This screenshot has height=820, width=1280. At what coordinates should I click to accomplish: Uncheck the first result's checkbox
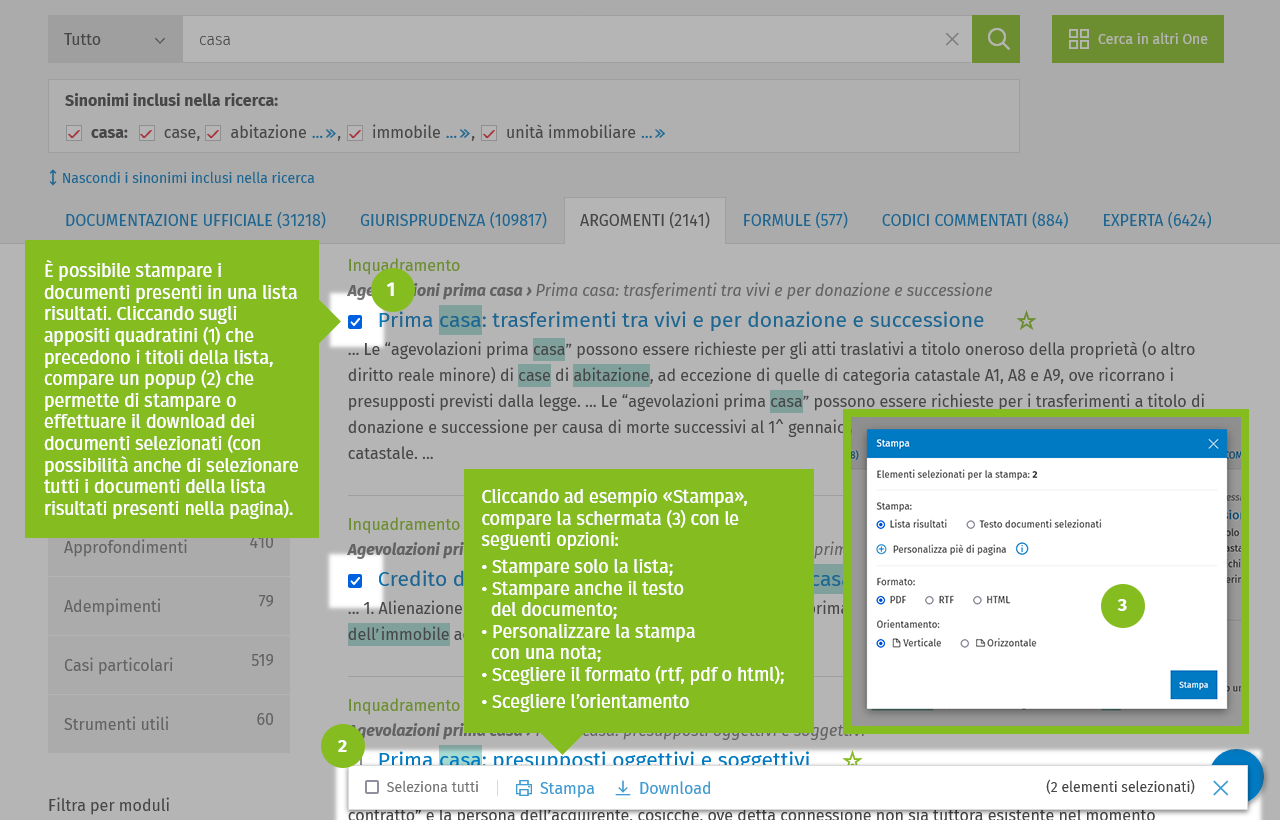pos(355,321)
